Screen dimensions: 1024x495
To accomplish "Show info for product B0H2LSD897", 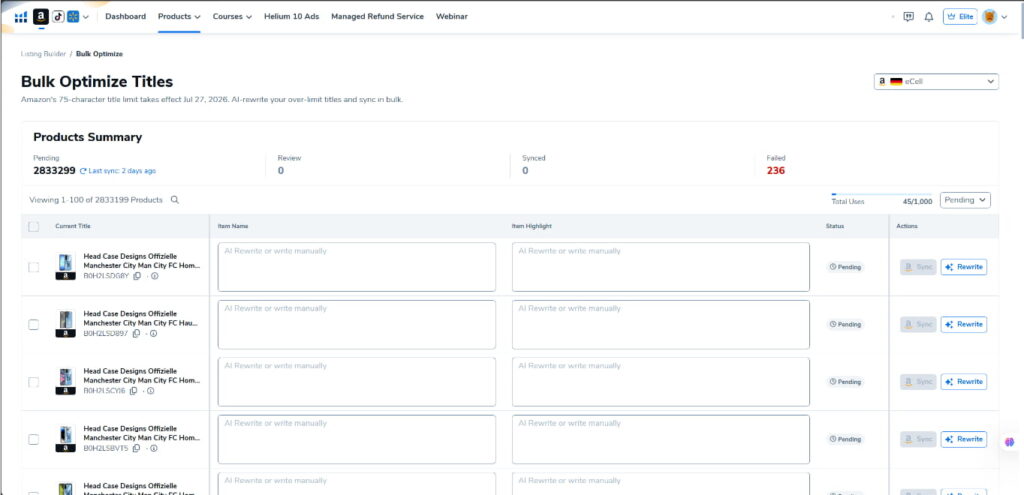I will (x=153, y=334).
